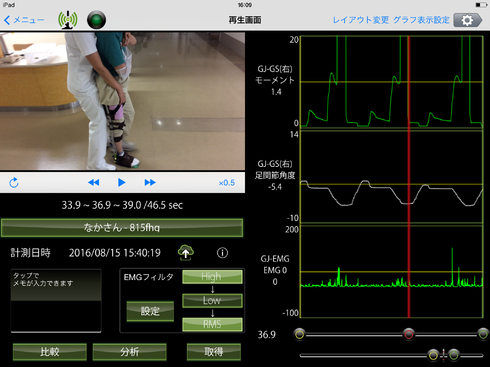Go back to メニュー

click(24, 20)
